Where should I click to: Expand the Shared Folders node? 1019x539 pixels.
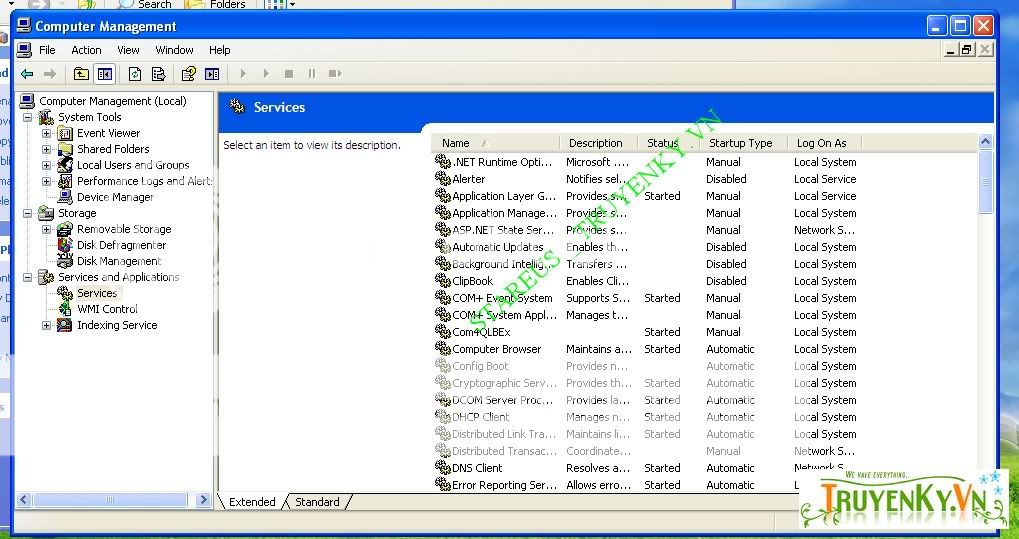[46, 149]
